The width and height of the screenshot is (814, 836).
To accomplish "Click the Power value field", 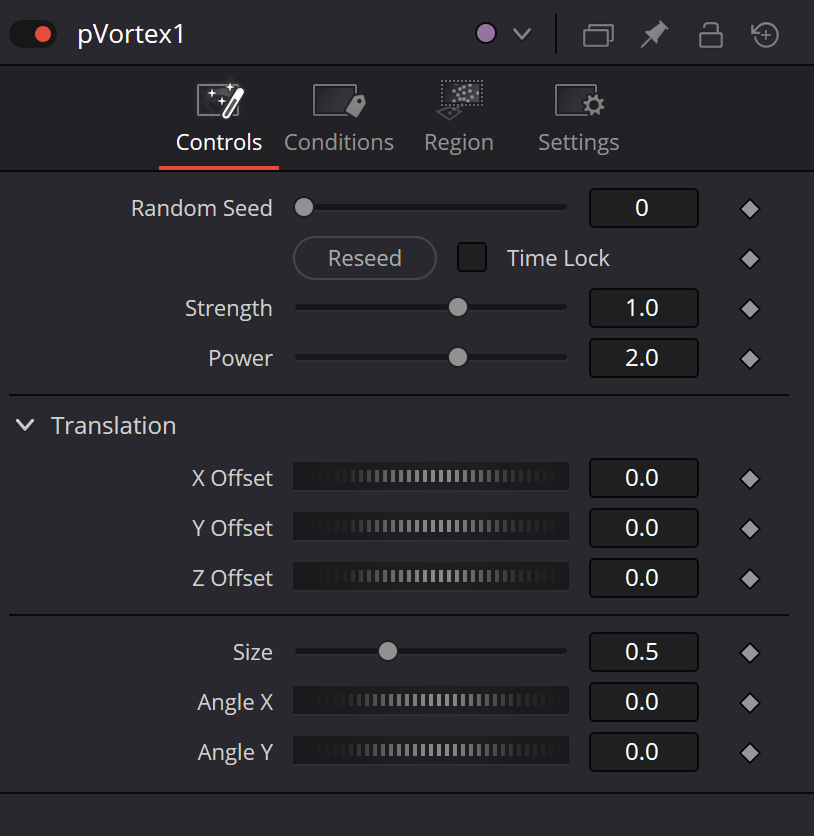I will pyautogui.click(x=643, y=358).
